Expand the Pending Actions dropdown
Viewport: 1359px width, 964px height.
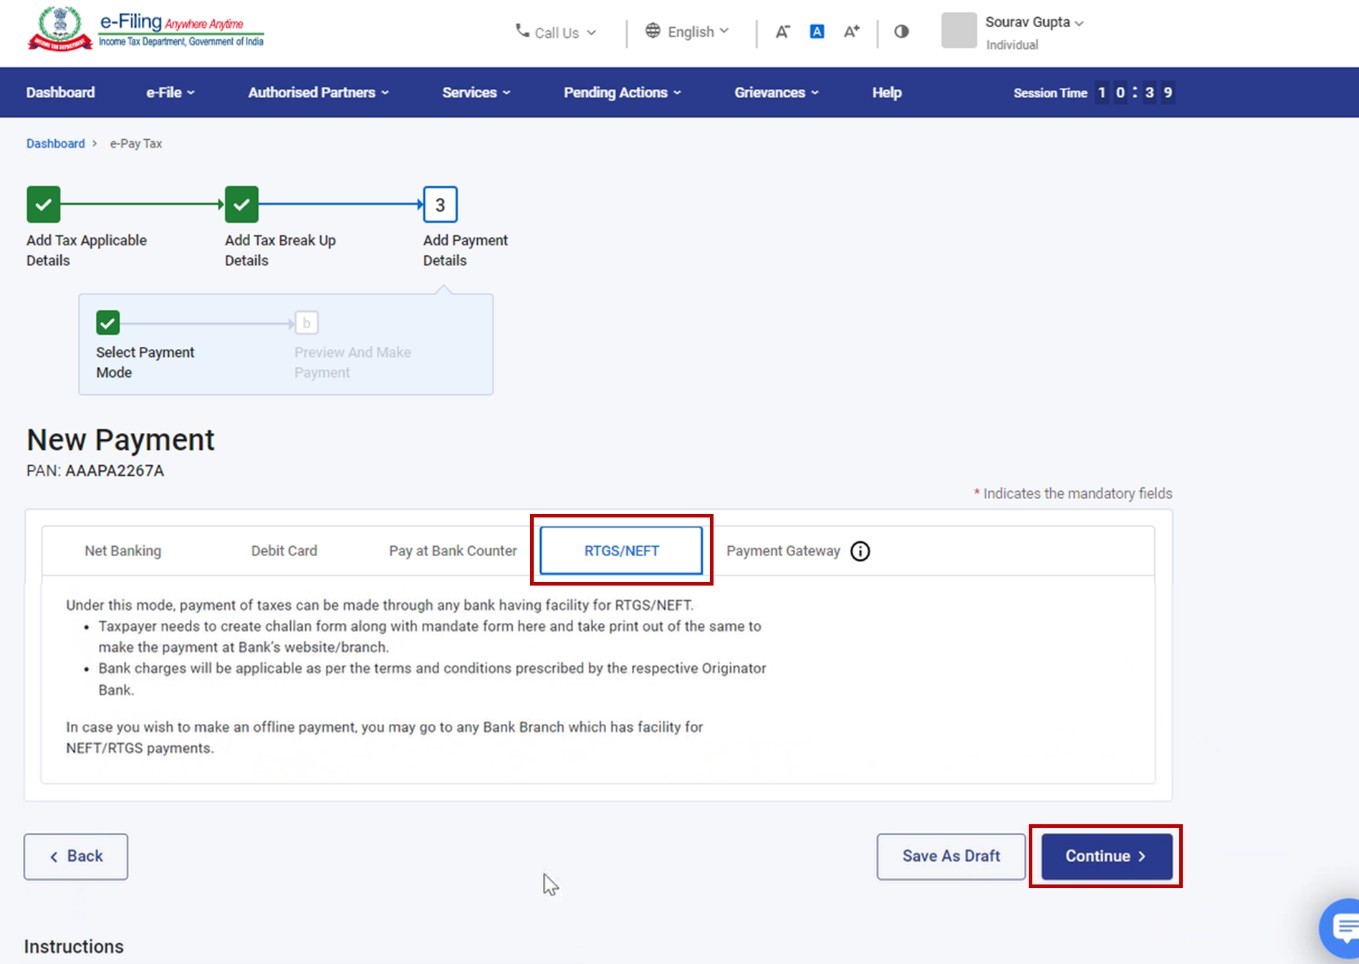[621, 92]
